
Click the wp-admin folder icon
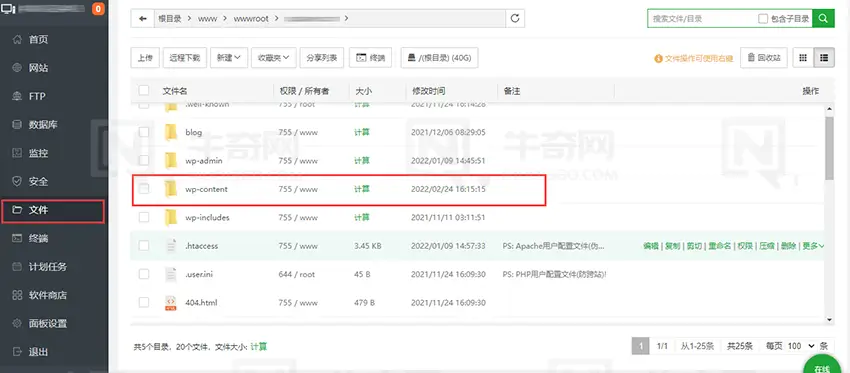[171, 160]
